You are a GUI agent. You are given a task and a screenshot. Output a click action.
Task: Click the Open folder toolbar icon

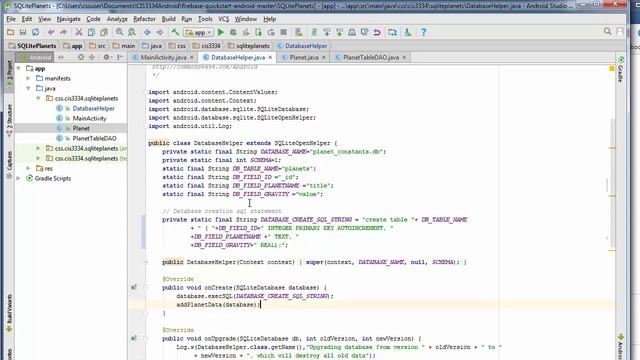(10, 32)
